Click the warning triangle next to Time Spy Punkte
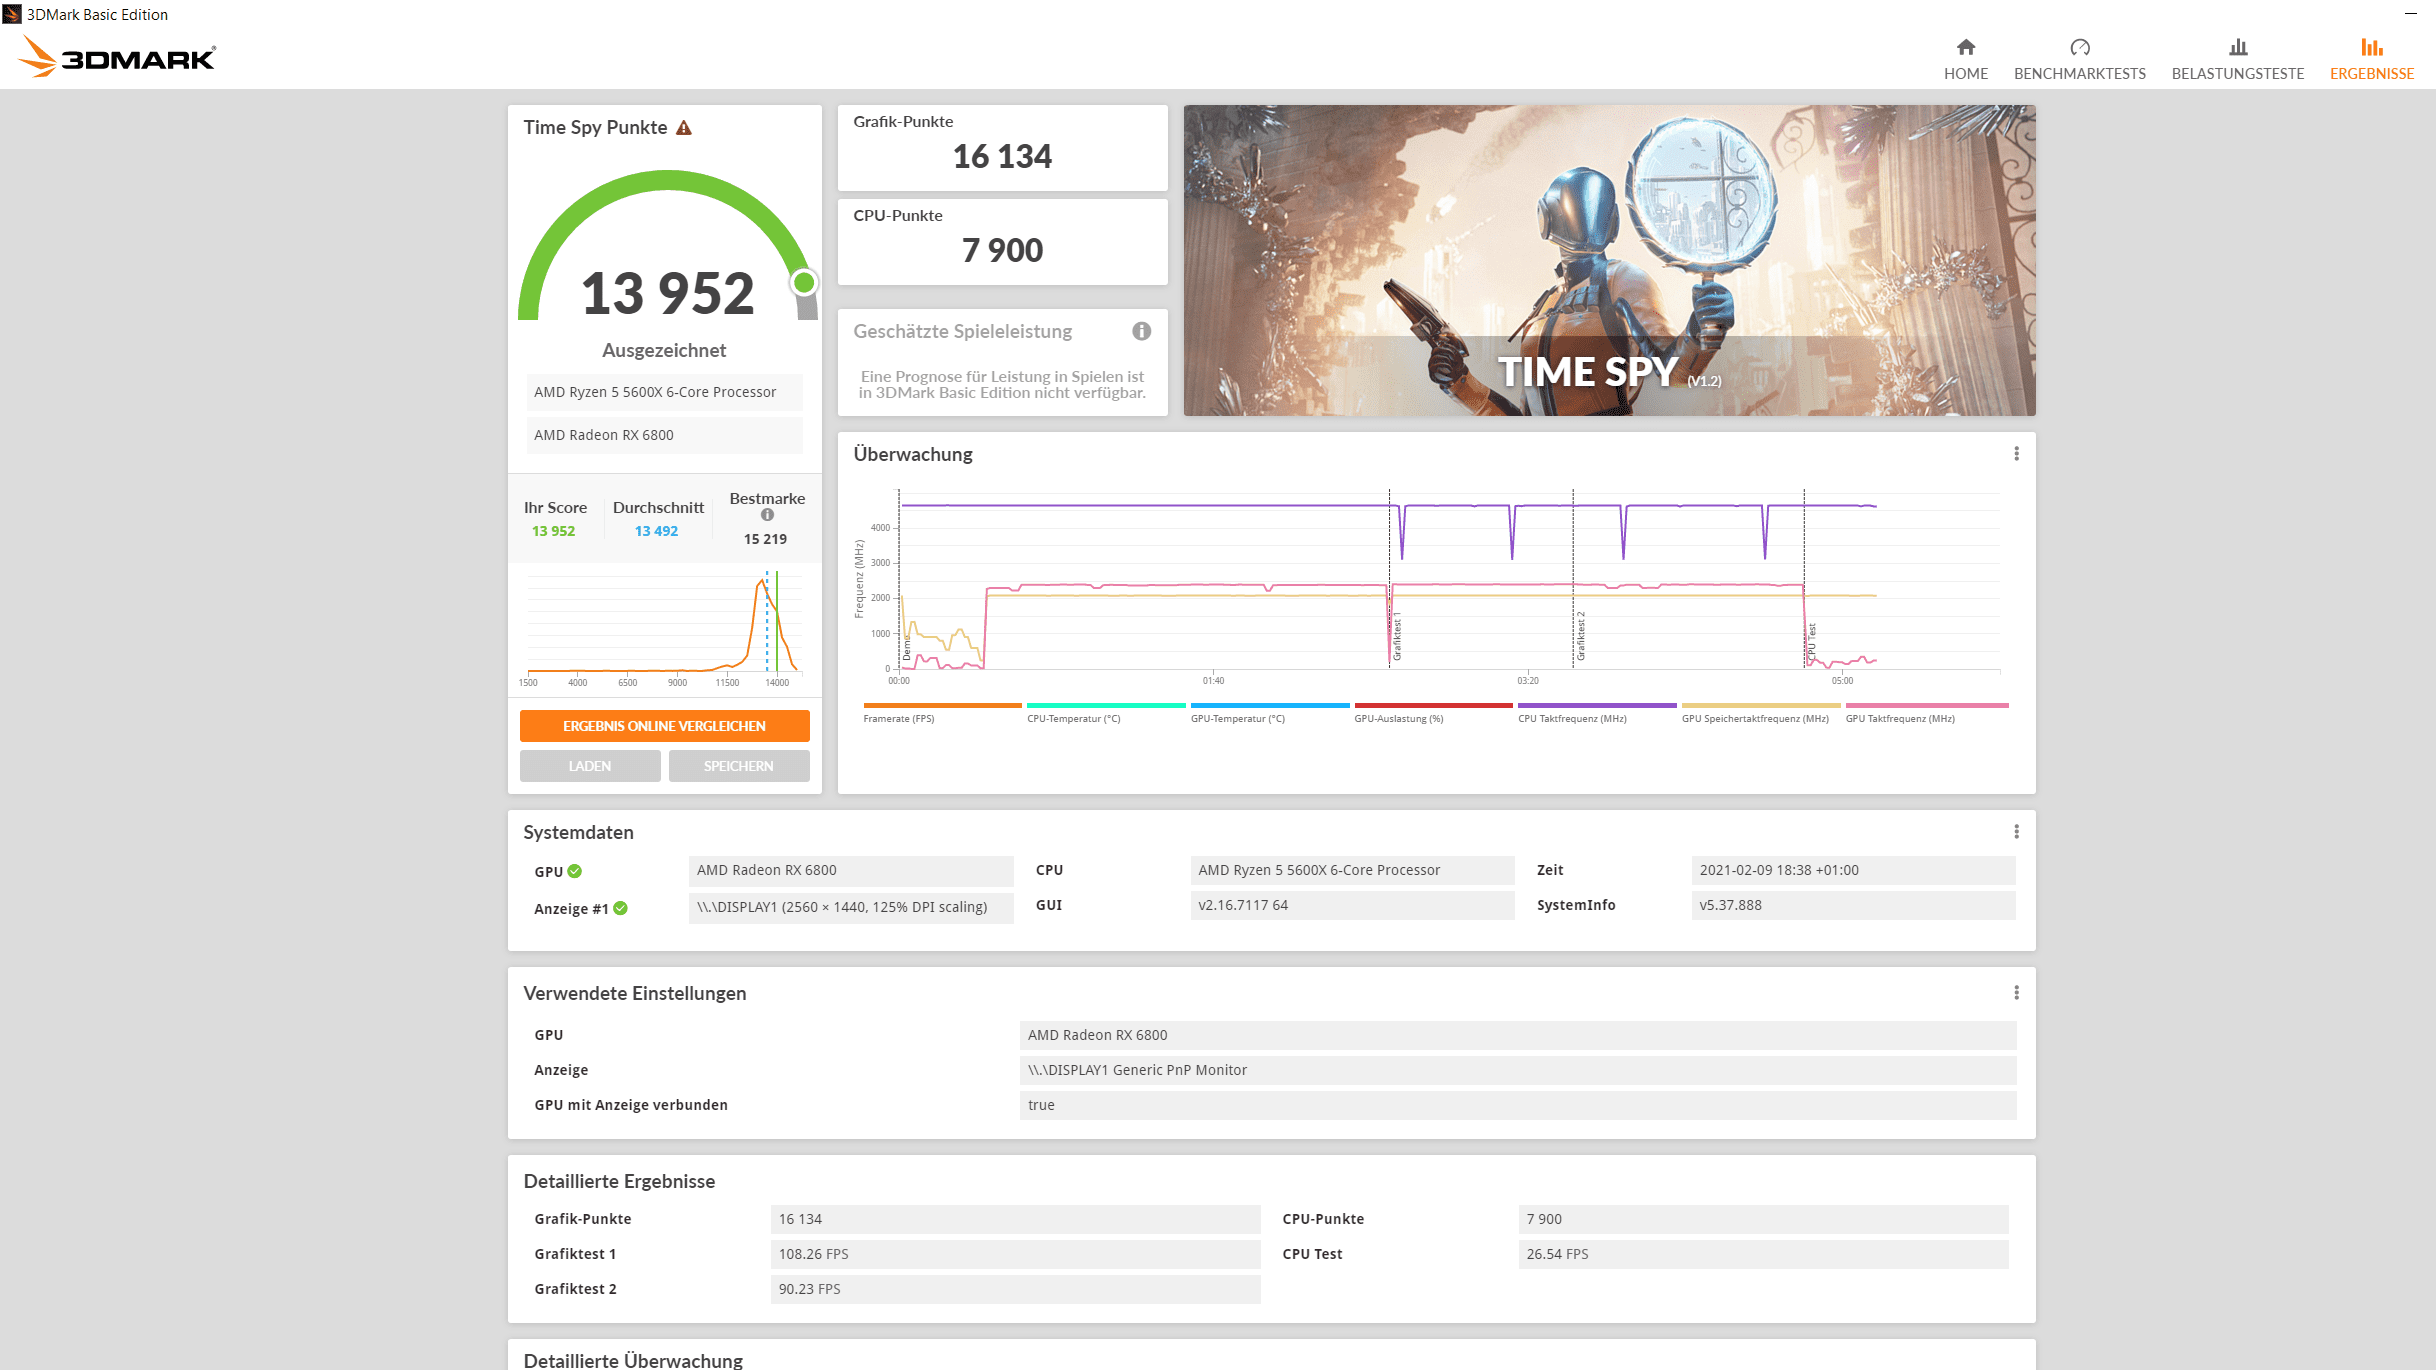Viewport: 2436px width, 1370px height. [x=684, y=128]
